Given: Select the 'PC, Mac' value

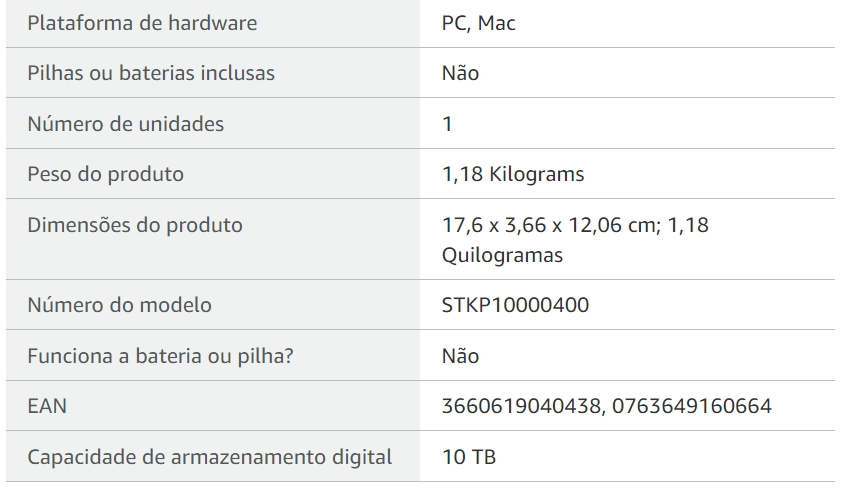Looking at the screenshot, I should click(479, 23).
